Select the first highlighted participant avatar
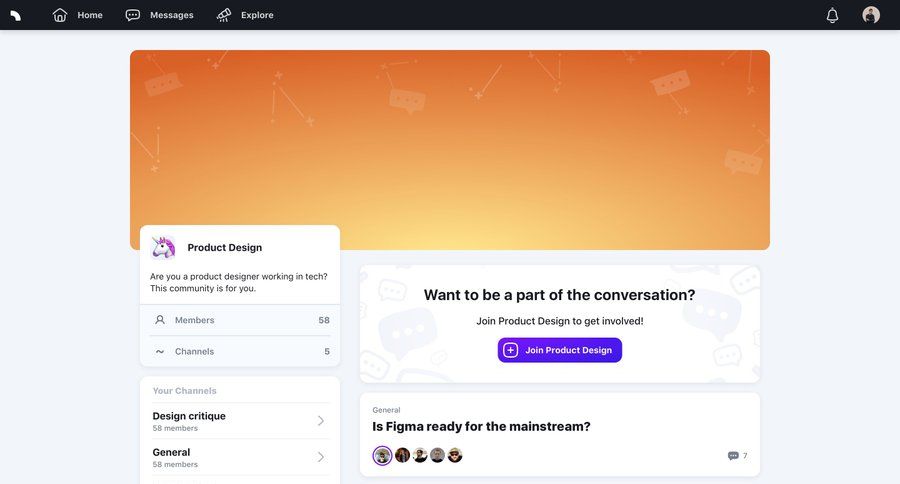This screenshot has height=484, width=900. pyautogui.click(x=382, y=456)
